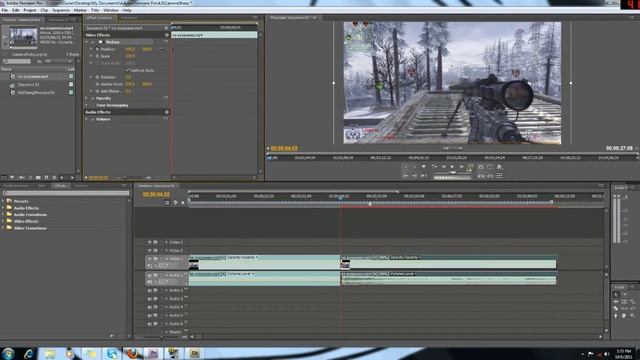
Task: Open Firefox from the taskbar
Action: (x=132, y=353)
